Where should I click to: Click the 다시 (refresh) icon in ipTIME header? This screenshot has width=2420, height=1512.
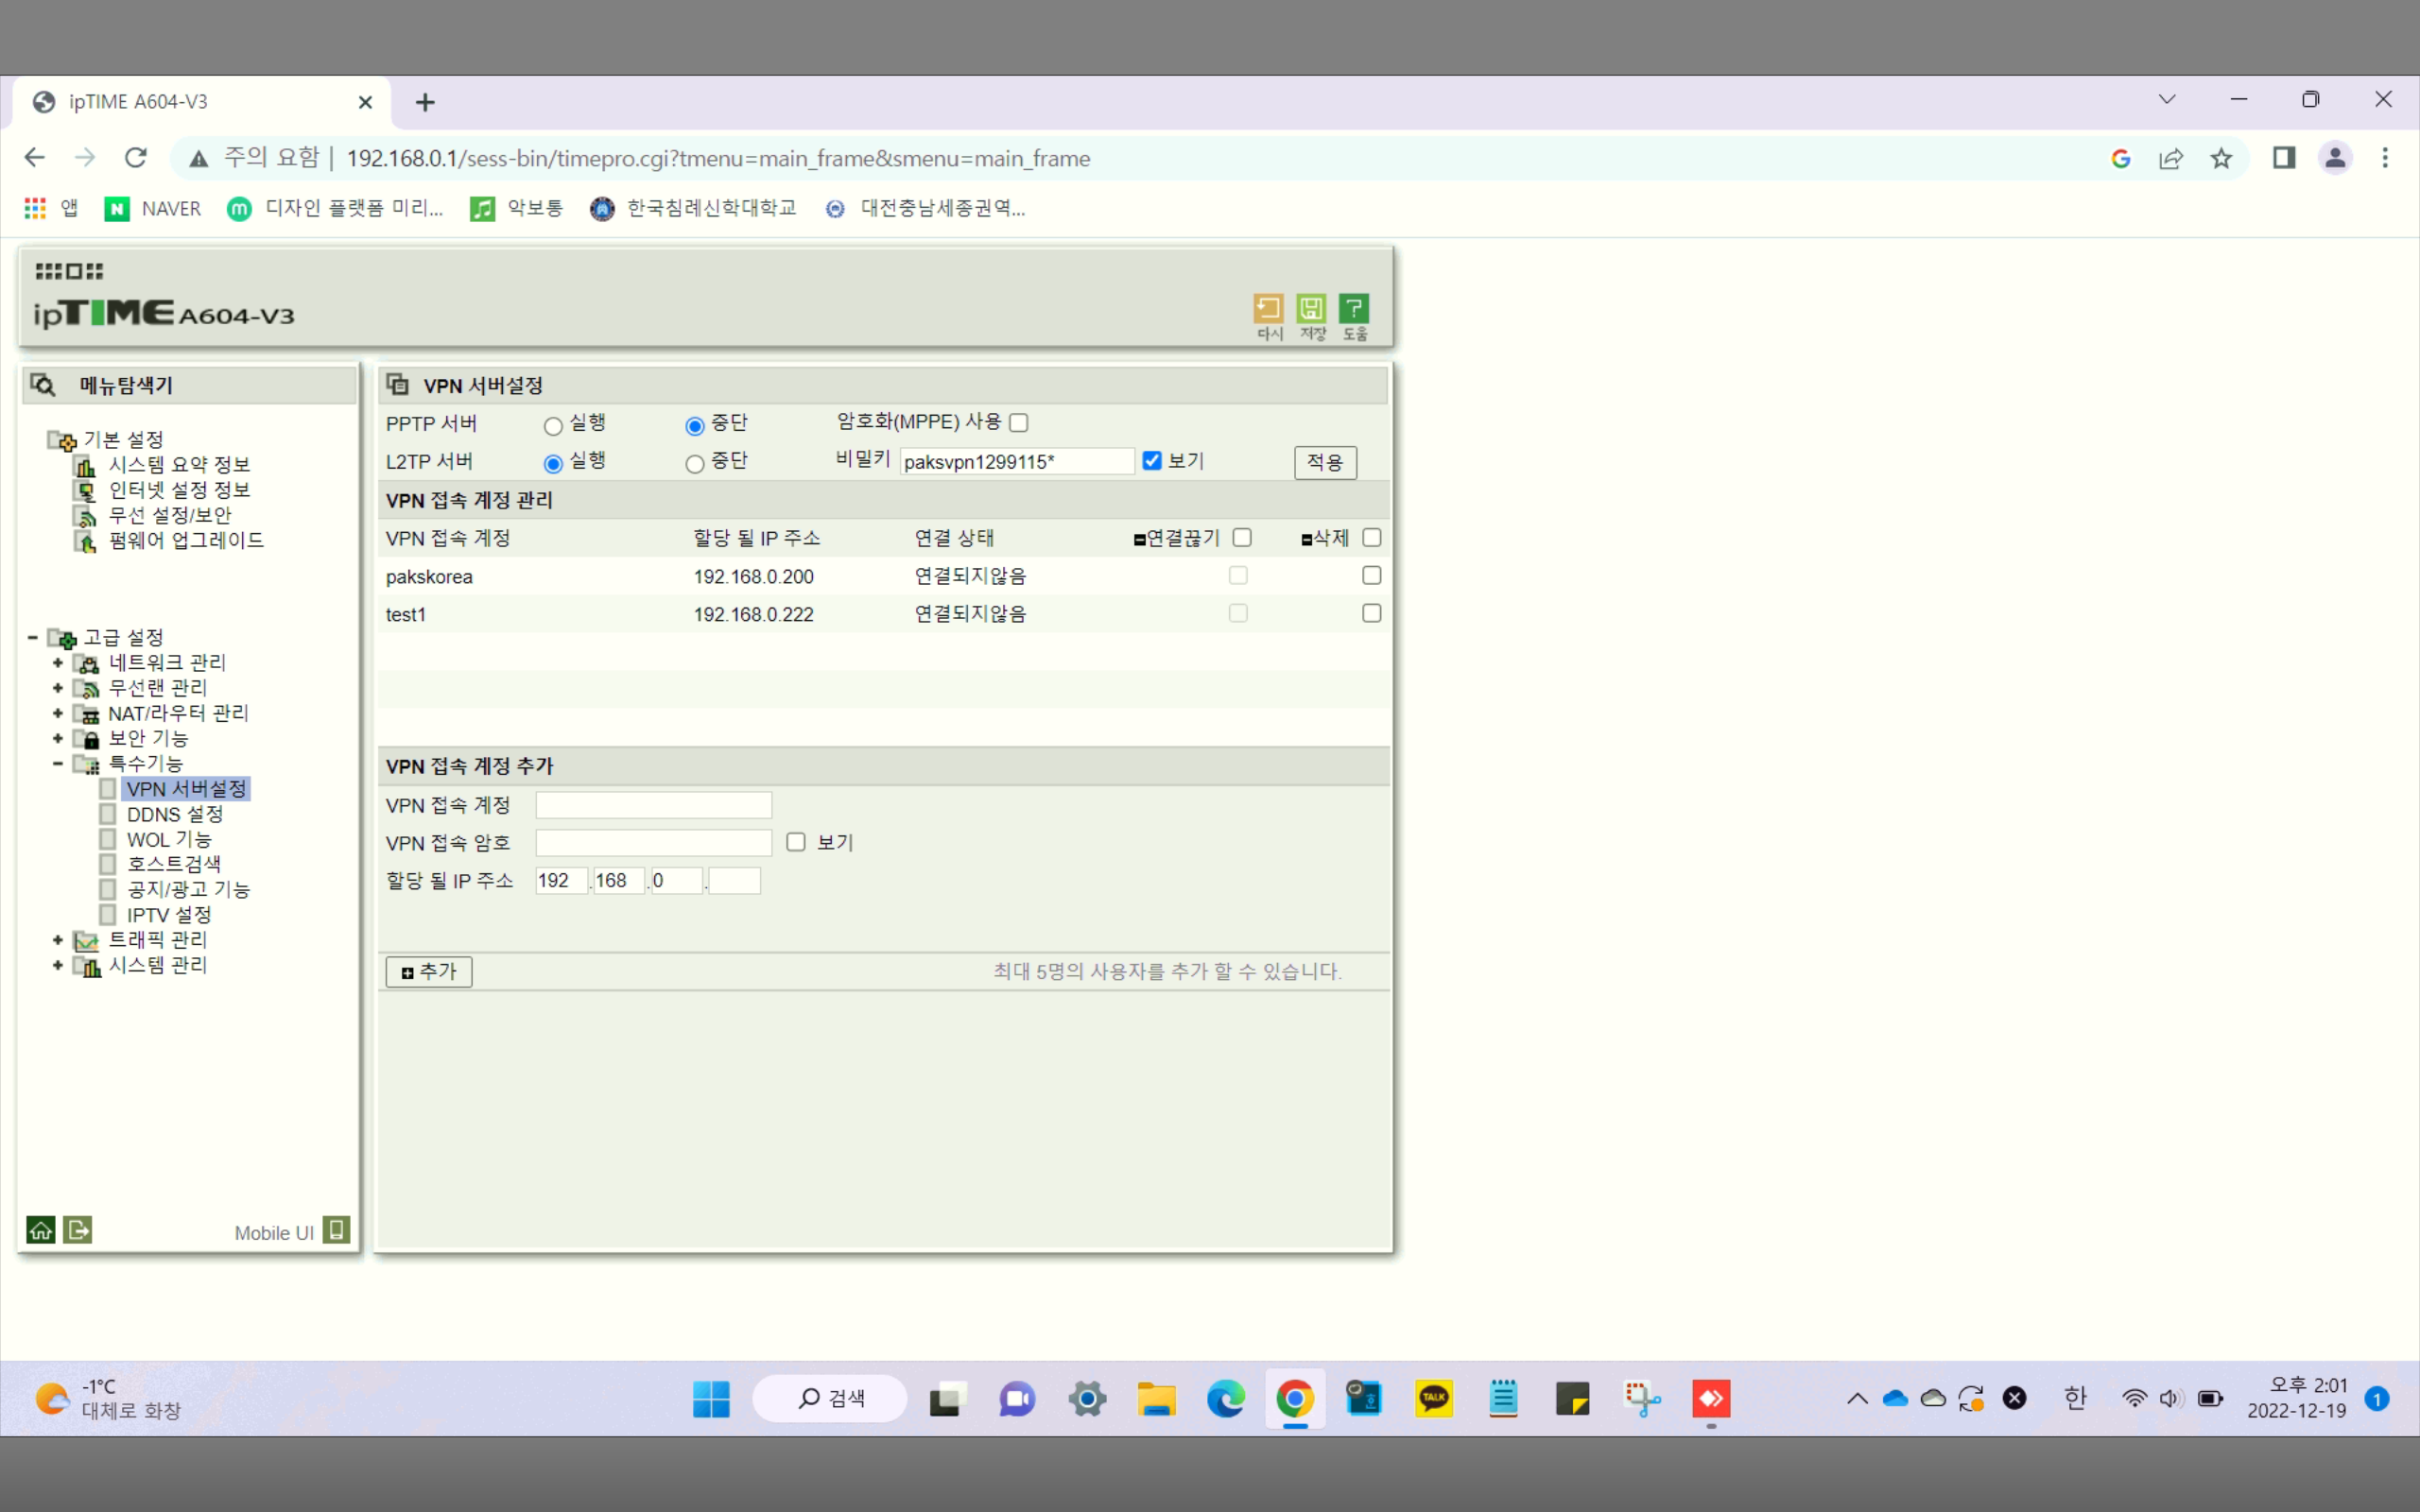[1268, 308]
